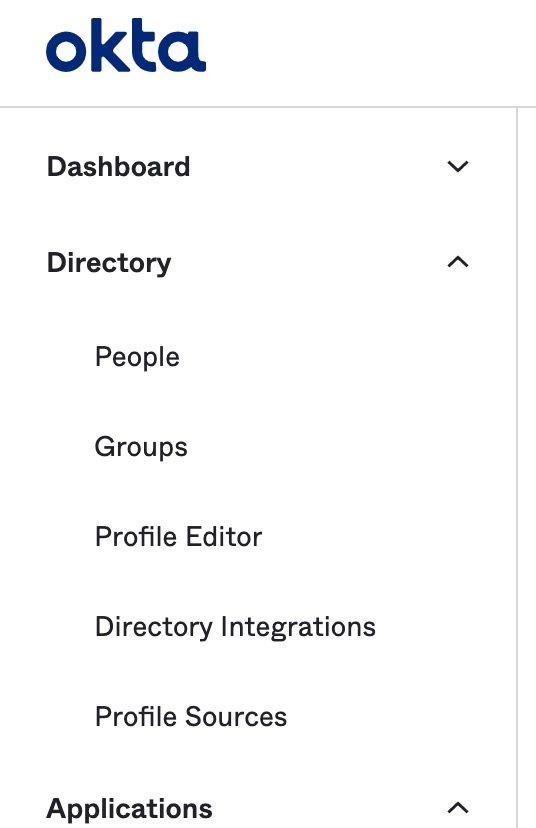536x828 pixels.
Task: Click the upward arrow beside Directory
Action: coord(458,262)
